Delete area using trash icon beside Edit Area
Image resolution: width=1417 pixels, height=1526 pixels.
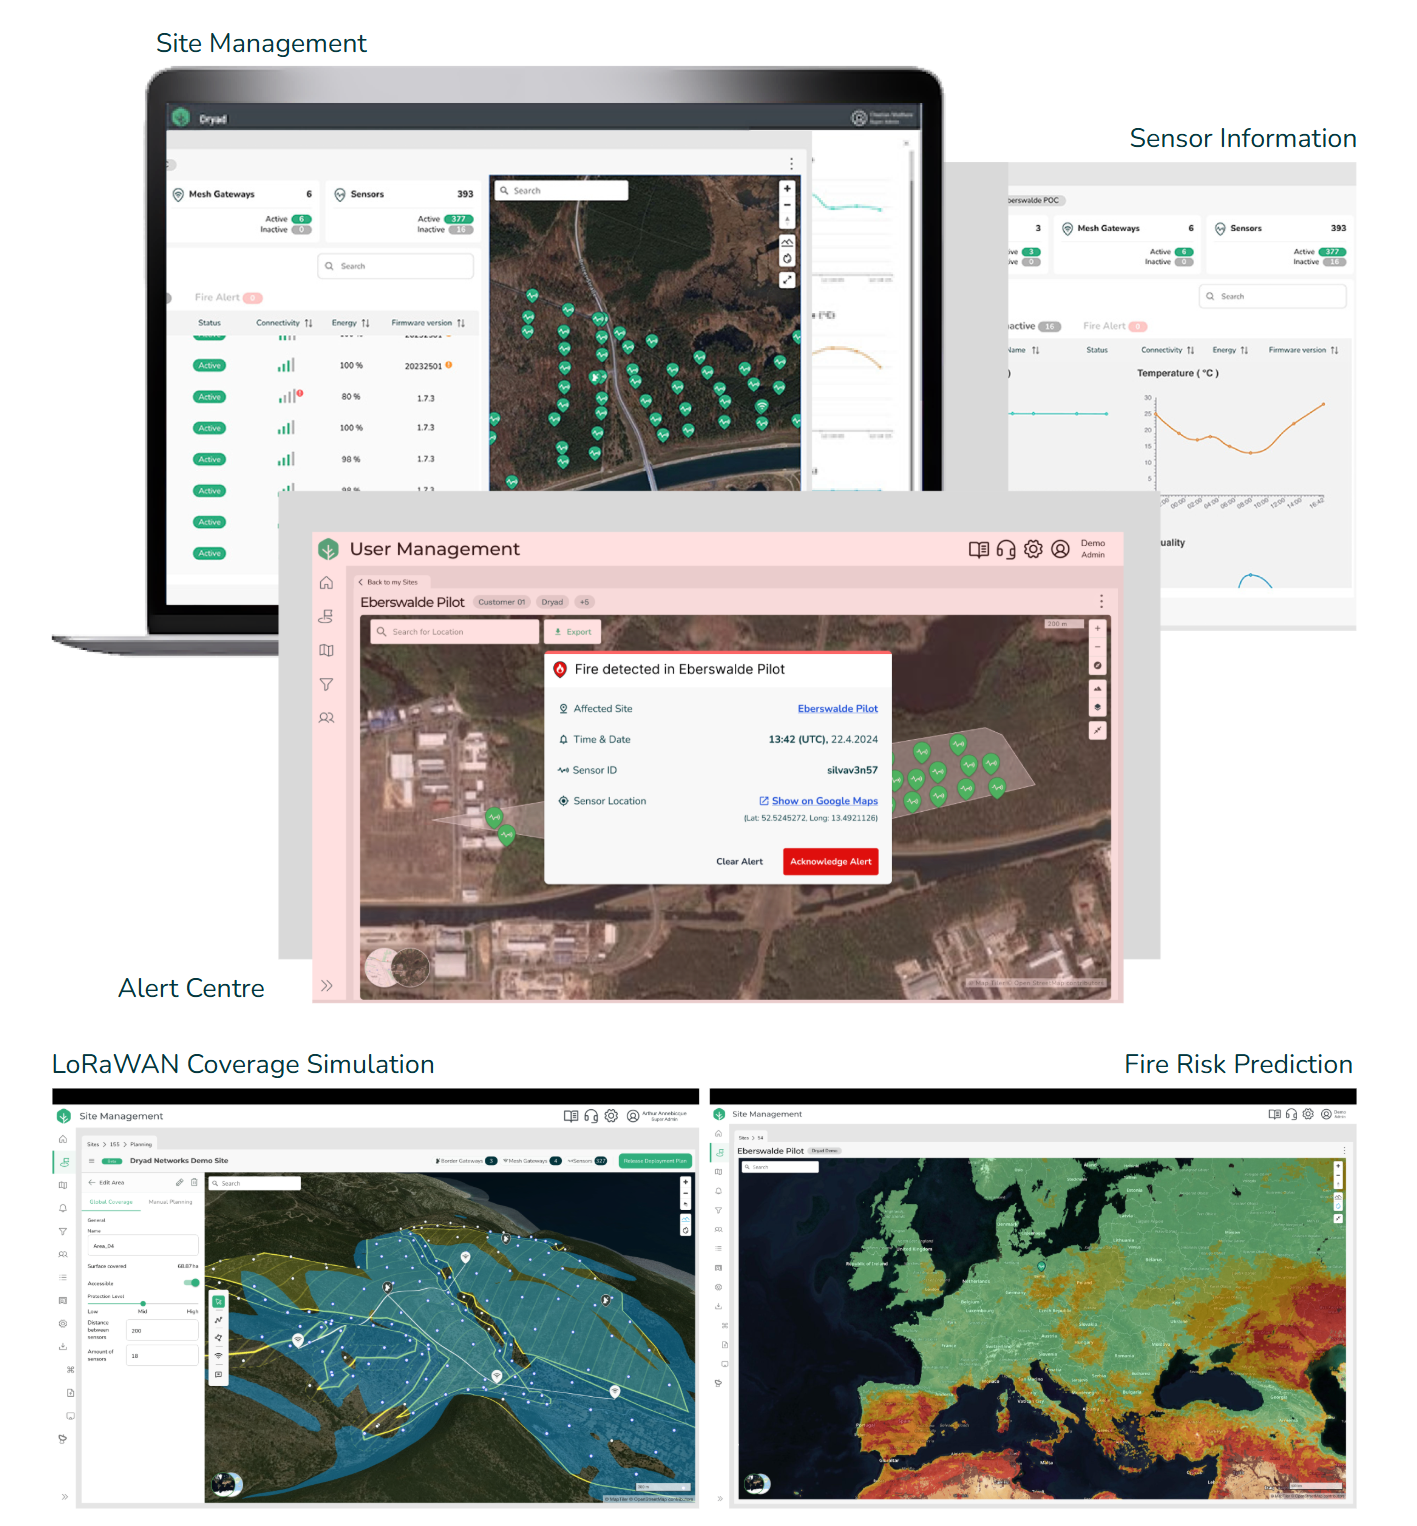pos(194,1182)
